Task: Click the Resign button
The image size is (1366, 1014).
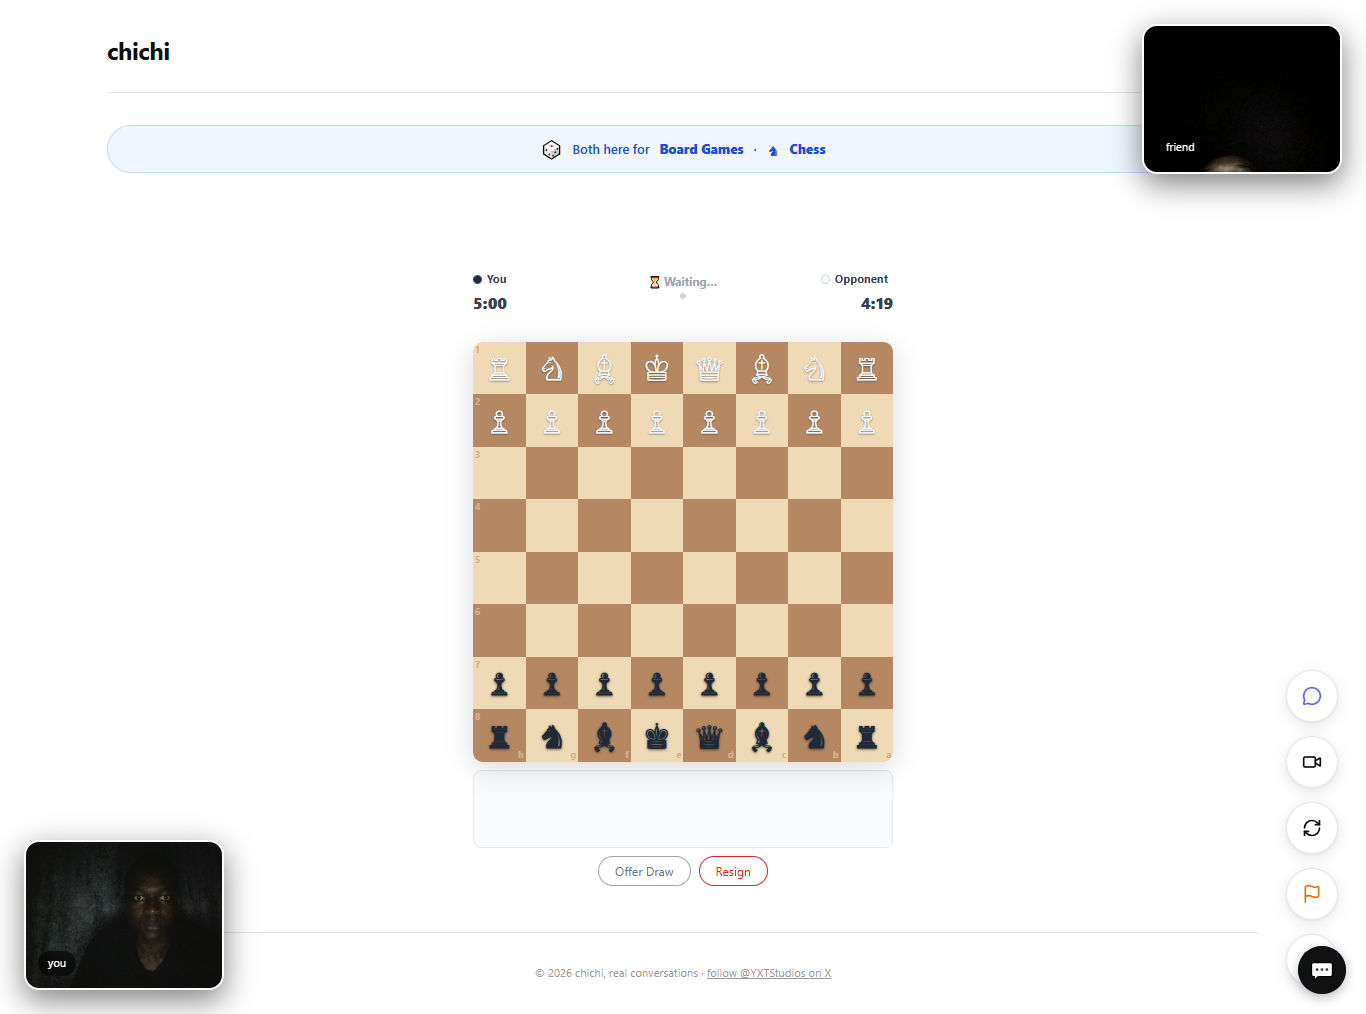Action: 733,871
